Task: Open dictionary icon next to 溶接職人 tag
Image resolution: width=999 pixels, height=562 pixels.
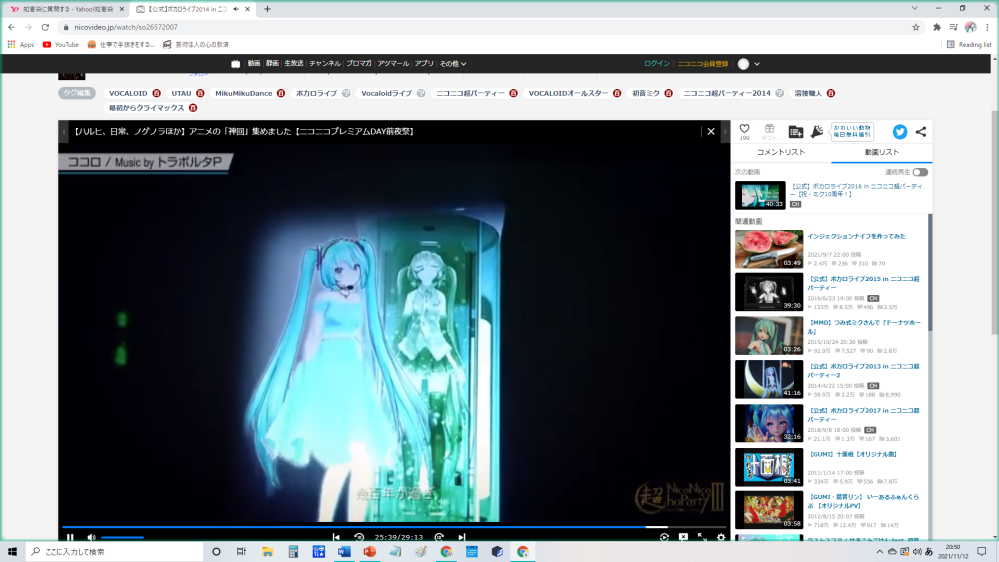Action: 831,93
